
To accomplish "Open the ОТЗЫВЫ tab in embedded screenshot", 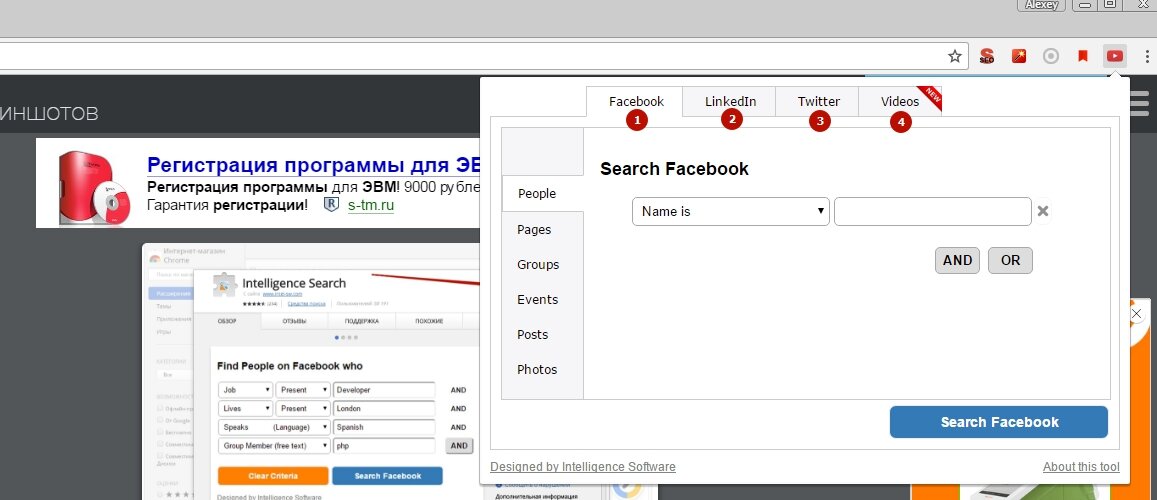I will coord(294,322).
